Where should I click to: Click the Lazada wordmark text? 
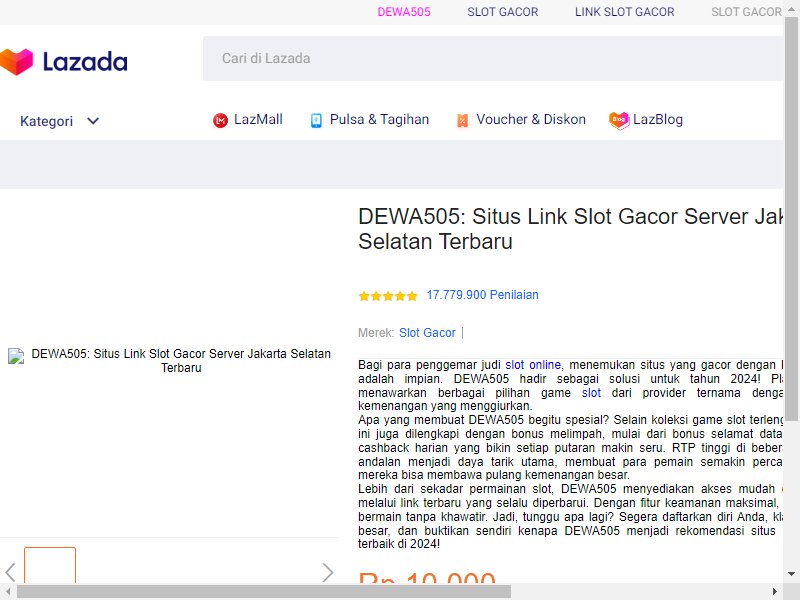(x=85, y=62)
